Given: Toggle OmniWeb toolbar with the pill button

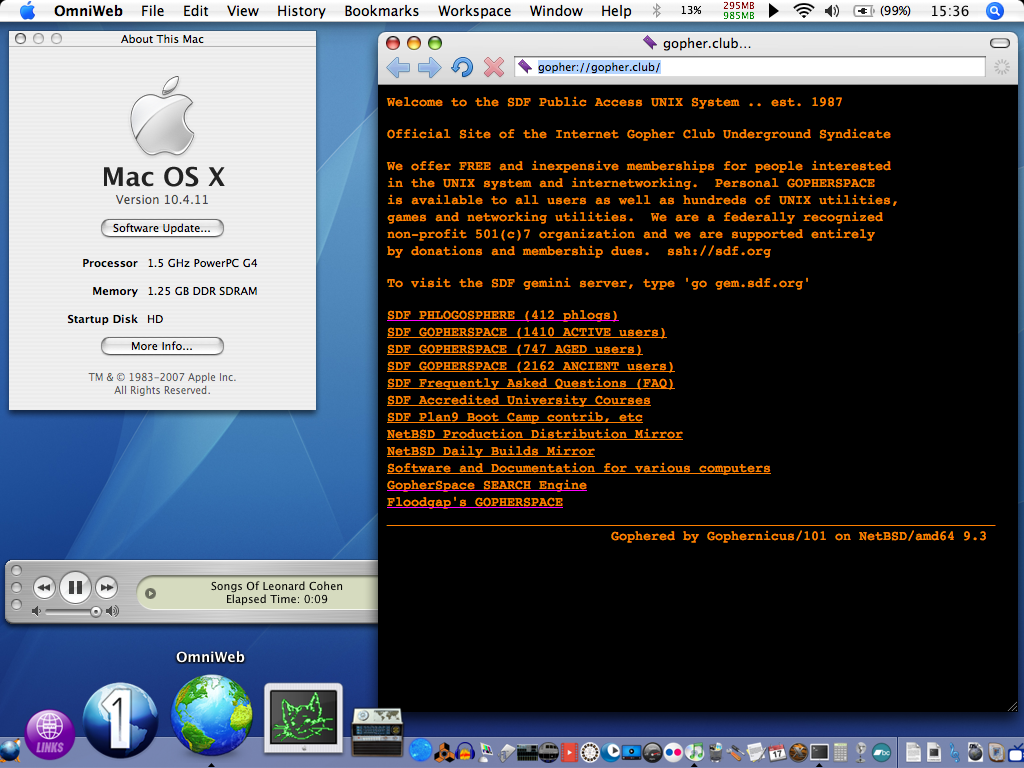Looking at the screenshot, I should (1000, 43).
